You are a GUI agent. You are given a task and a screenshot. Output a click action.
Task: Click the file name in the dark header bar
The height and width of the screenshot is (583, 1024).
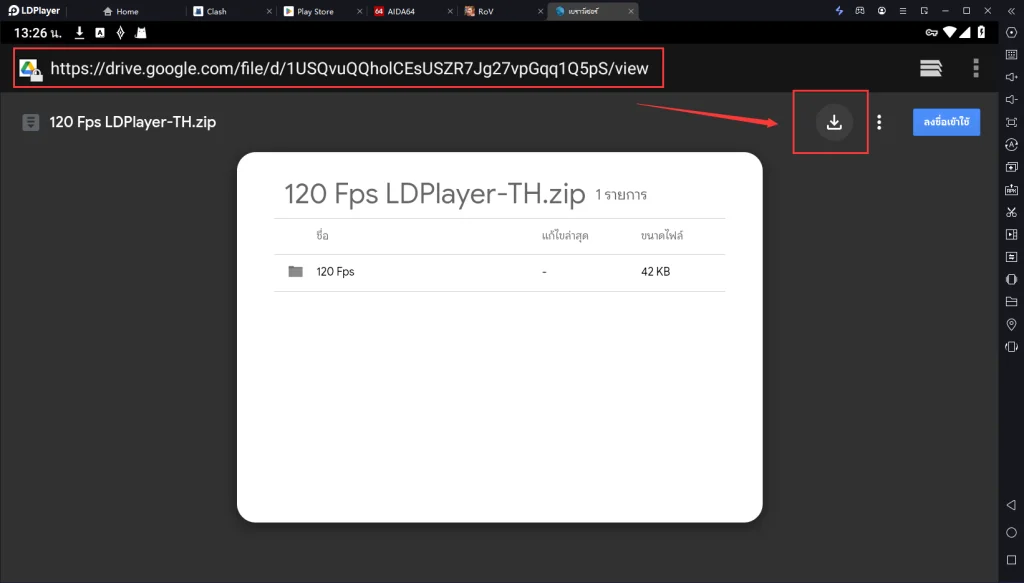coord(133,122)
